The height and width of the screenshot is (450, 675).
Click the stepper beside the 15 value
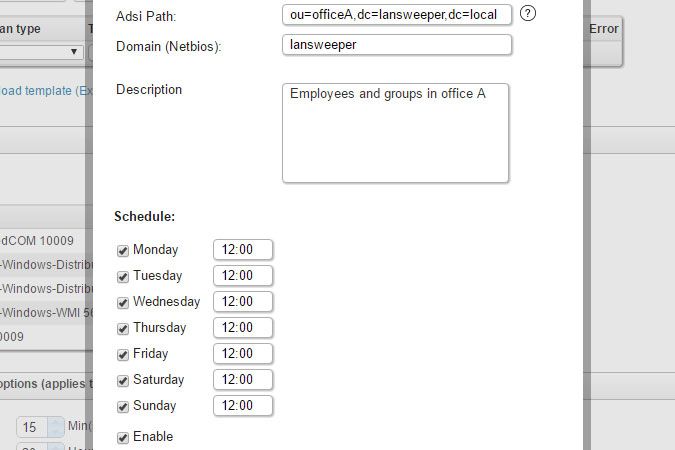(x=55, y=427)
